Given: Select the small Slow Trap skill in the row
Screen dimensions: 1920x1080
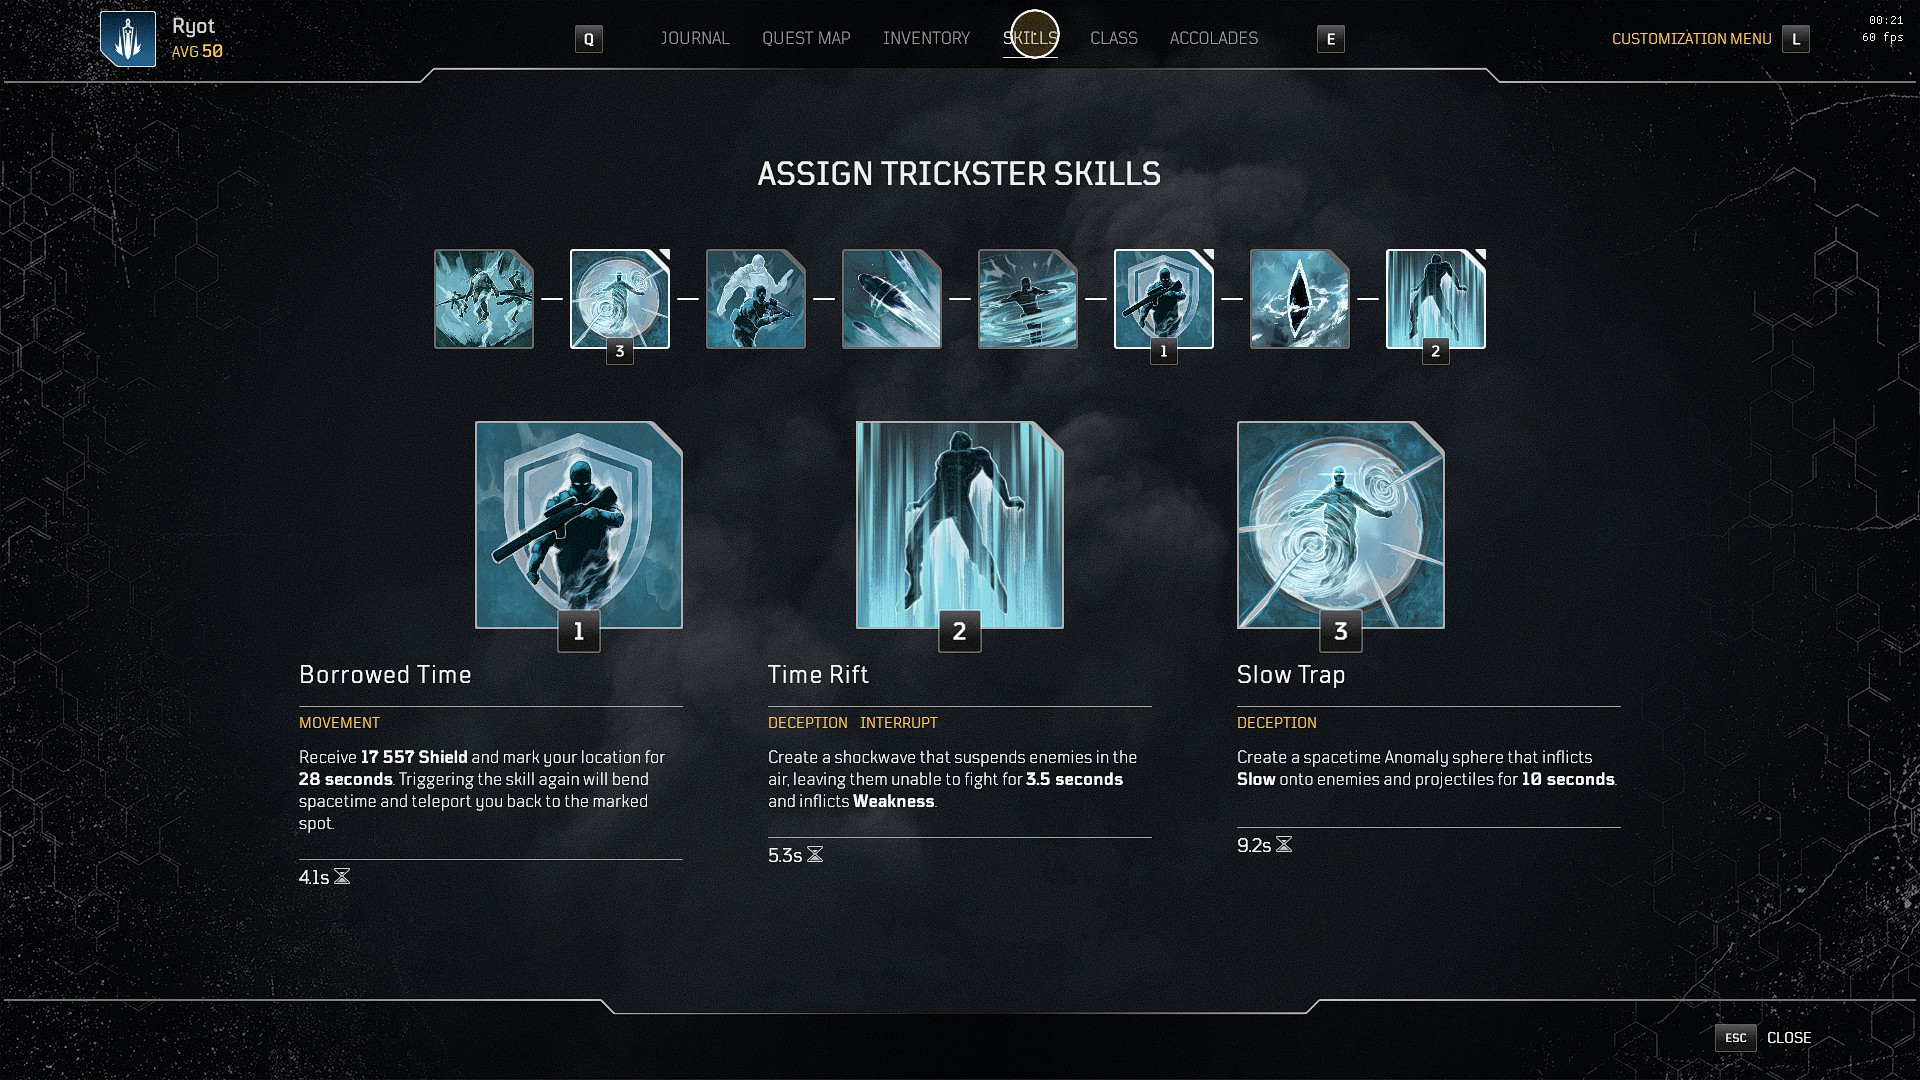Looking at the screenshot, I should coord(620,299).
